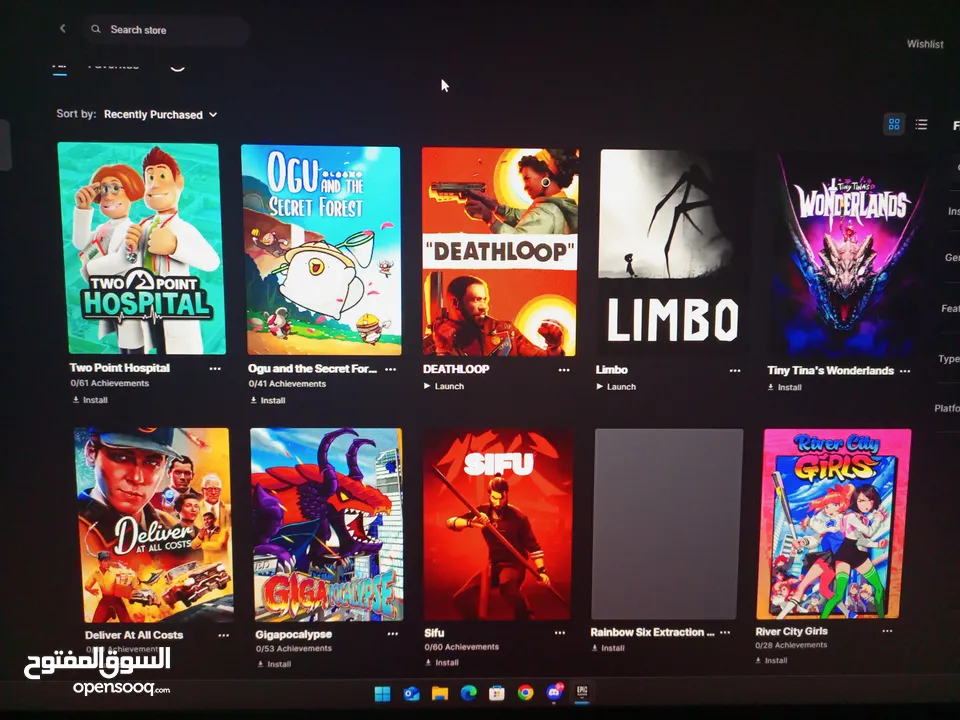The image size is (960, 720).
Task: Open options menu for Two Point Hospital
Action: pyautogui.click(x=215, y=369)
